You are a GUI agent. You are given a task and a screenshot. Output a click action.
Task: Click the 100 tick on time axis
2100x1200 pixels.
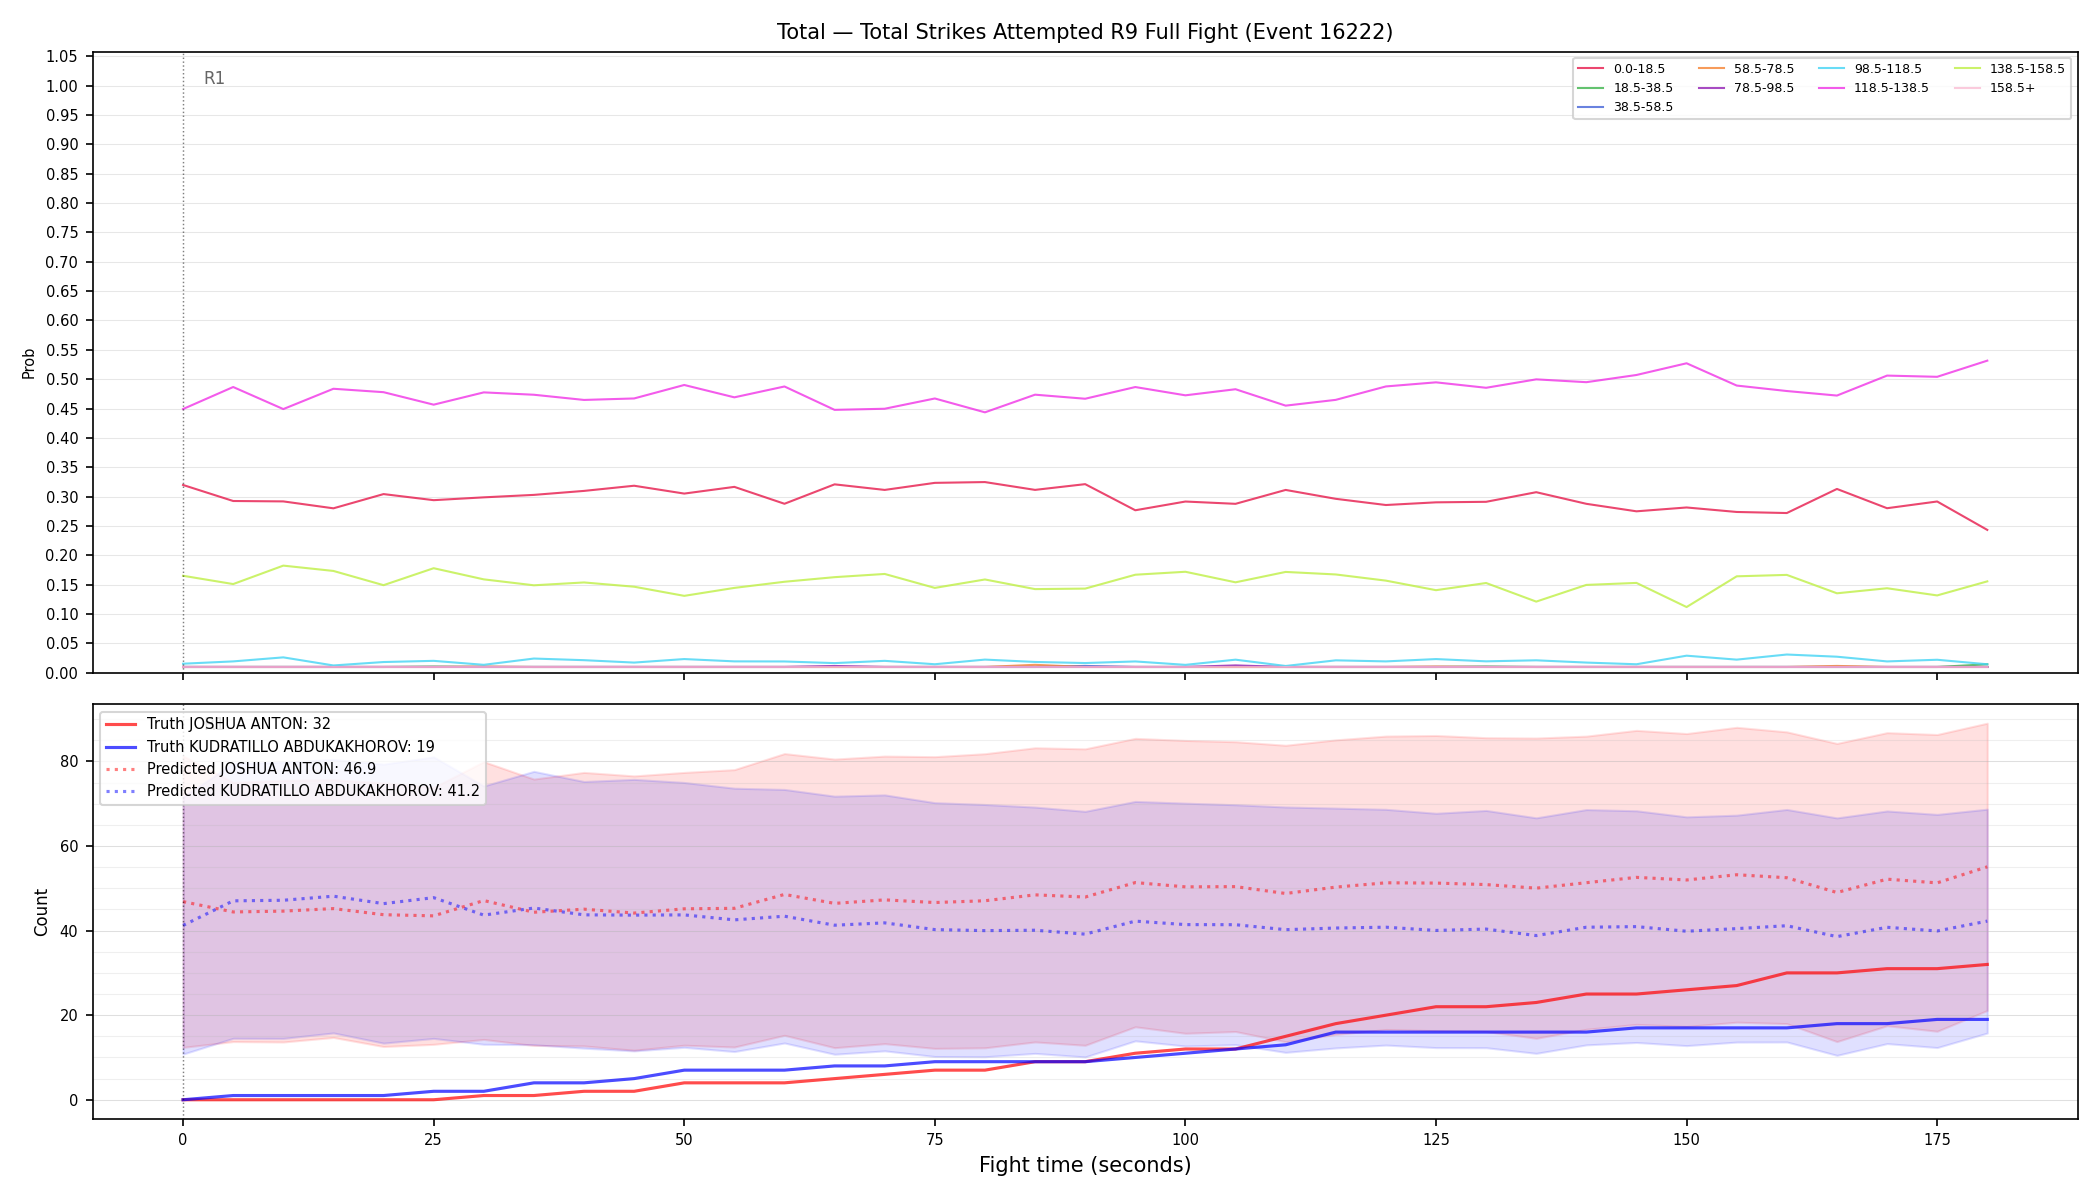[x=1185, y=1139]
